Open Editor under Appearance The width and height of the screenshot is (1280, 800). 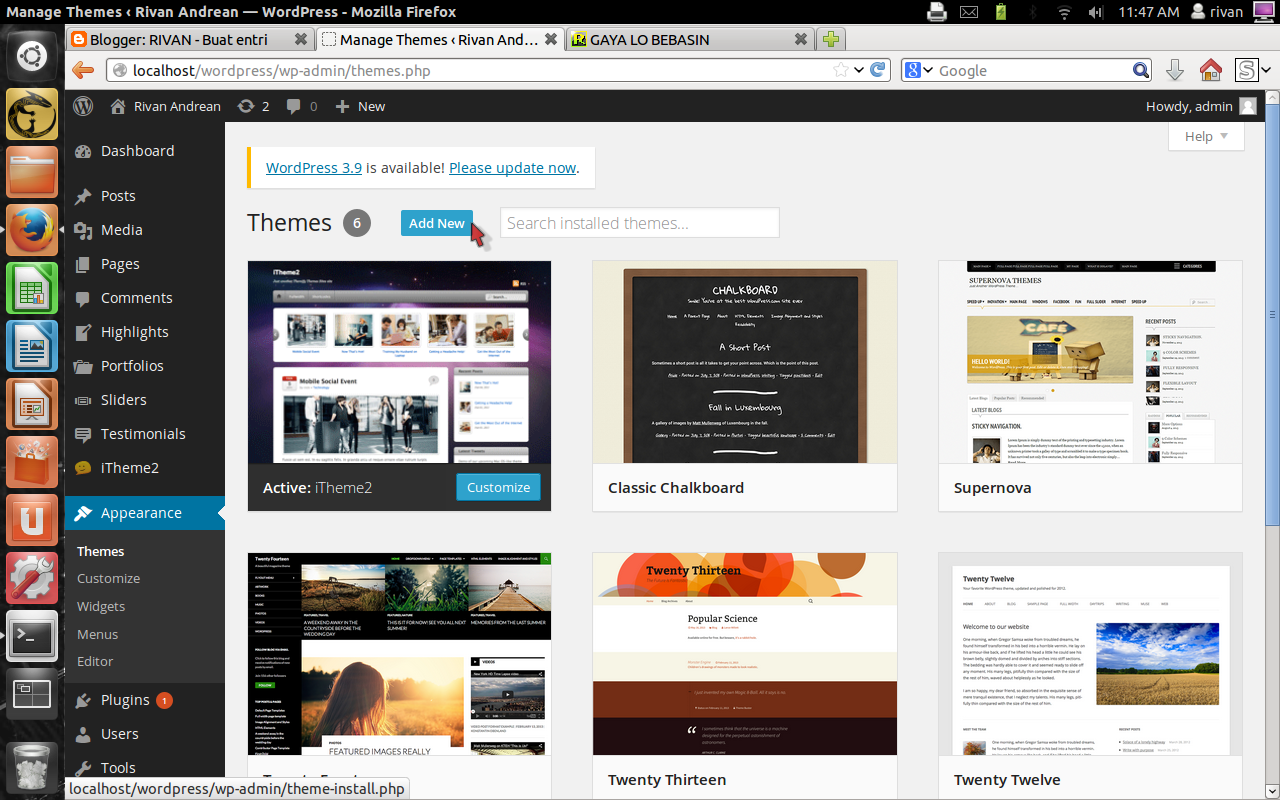95,661
